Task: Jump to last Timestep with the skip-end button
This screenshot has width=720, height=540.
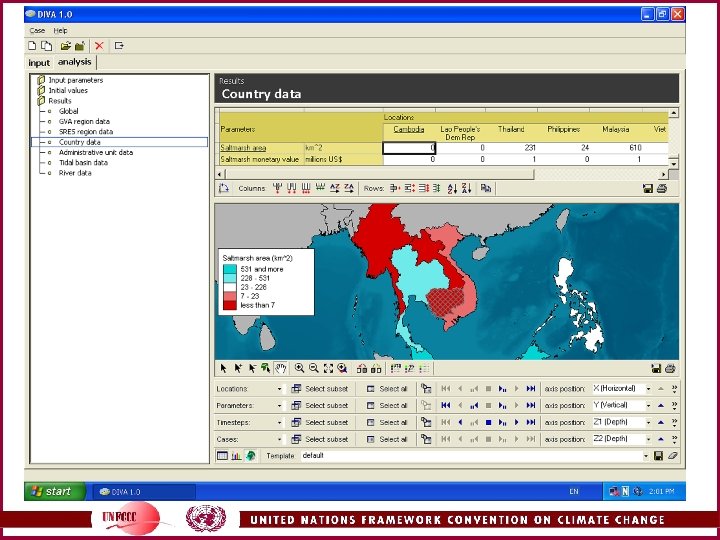Action: (x=531, y=422)
